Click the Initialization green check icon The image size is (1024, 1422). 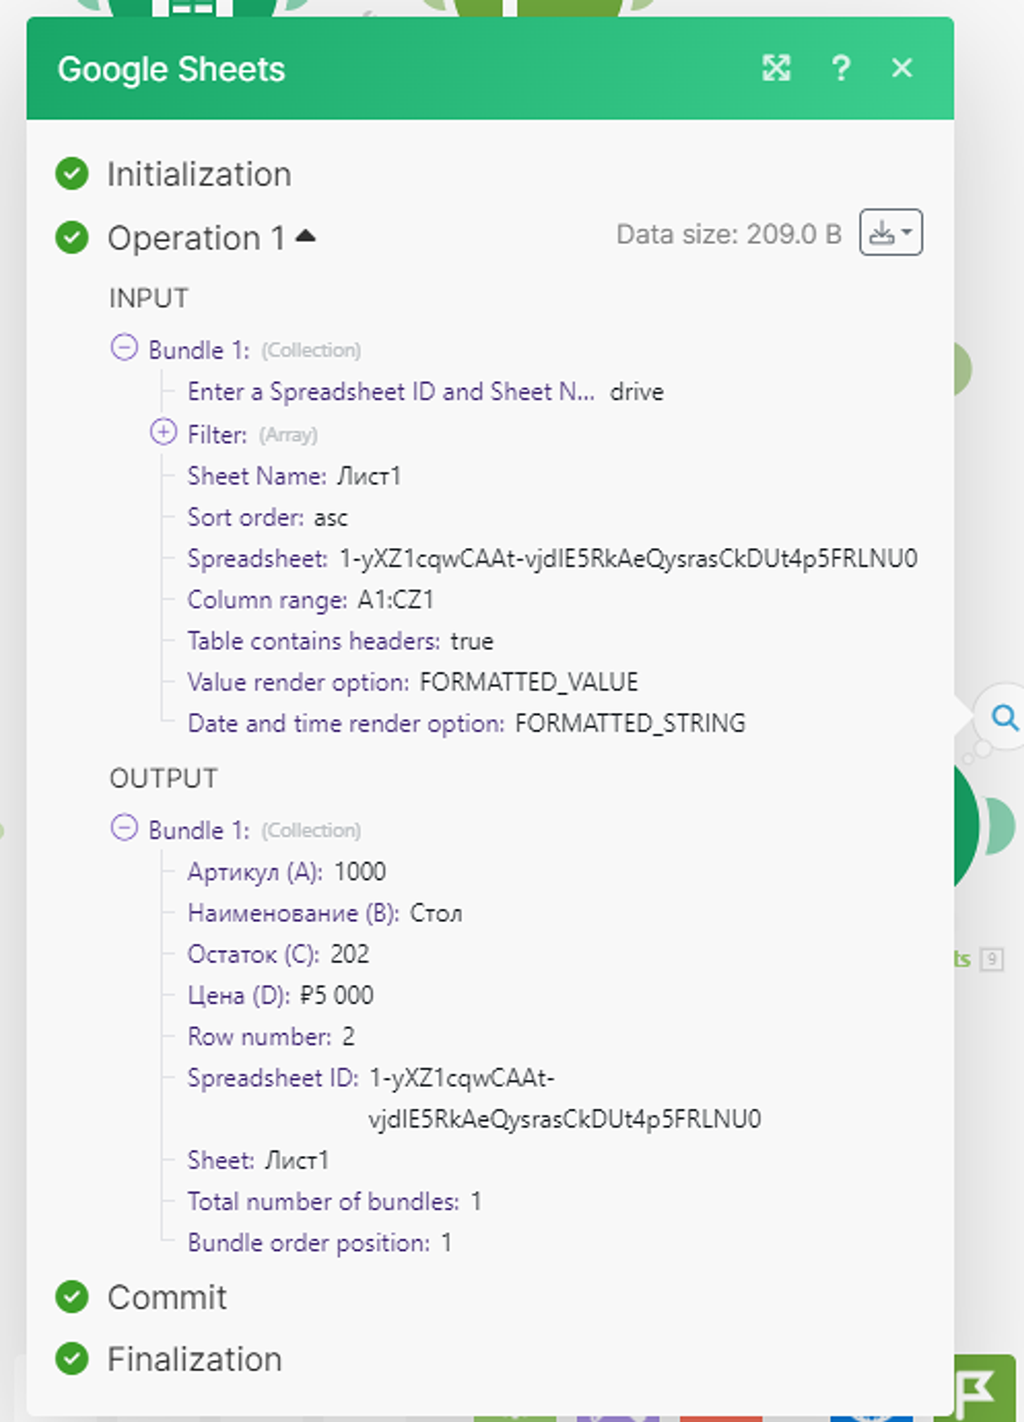72,174
